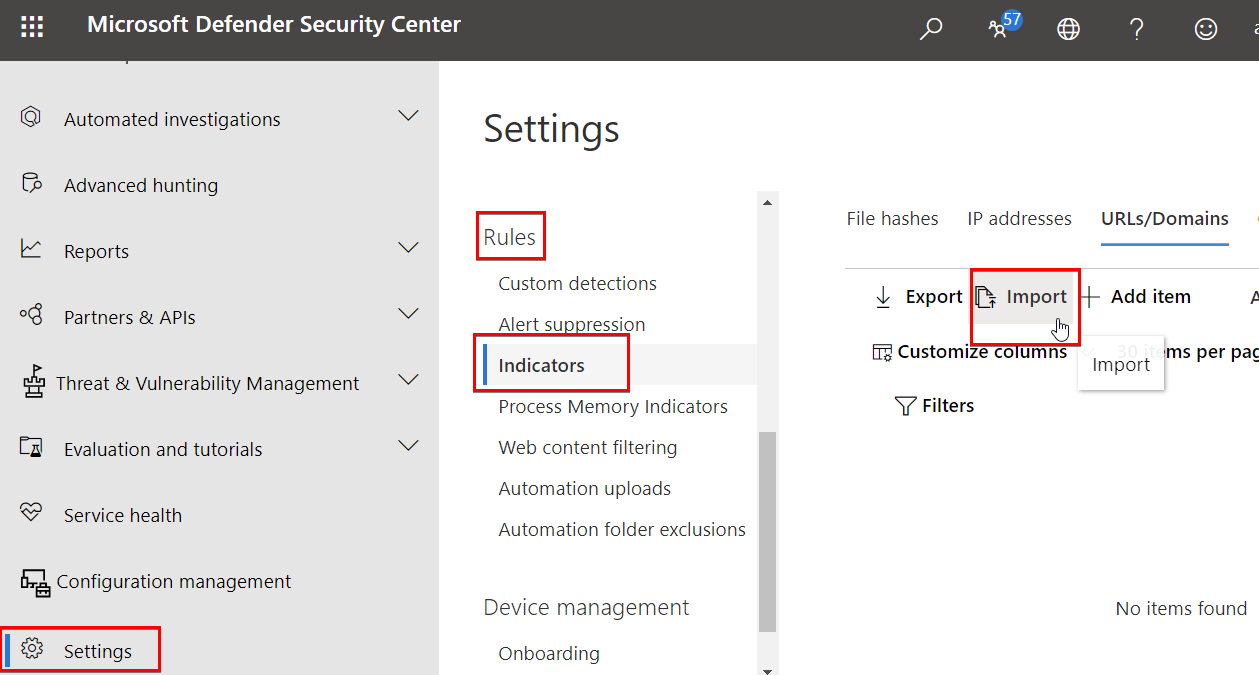
Task: Click the settings list scrollbar thumb
Action: [x=767, y=531]
